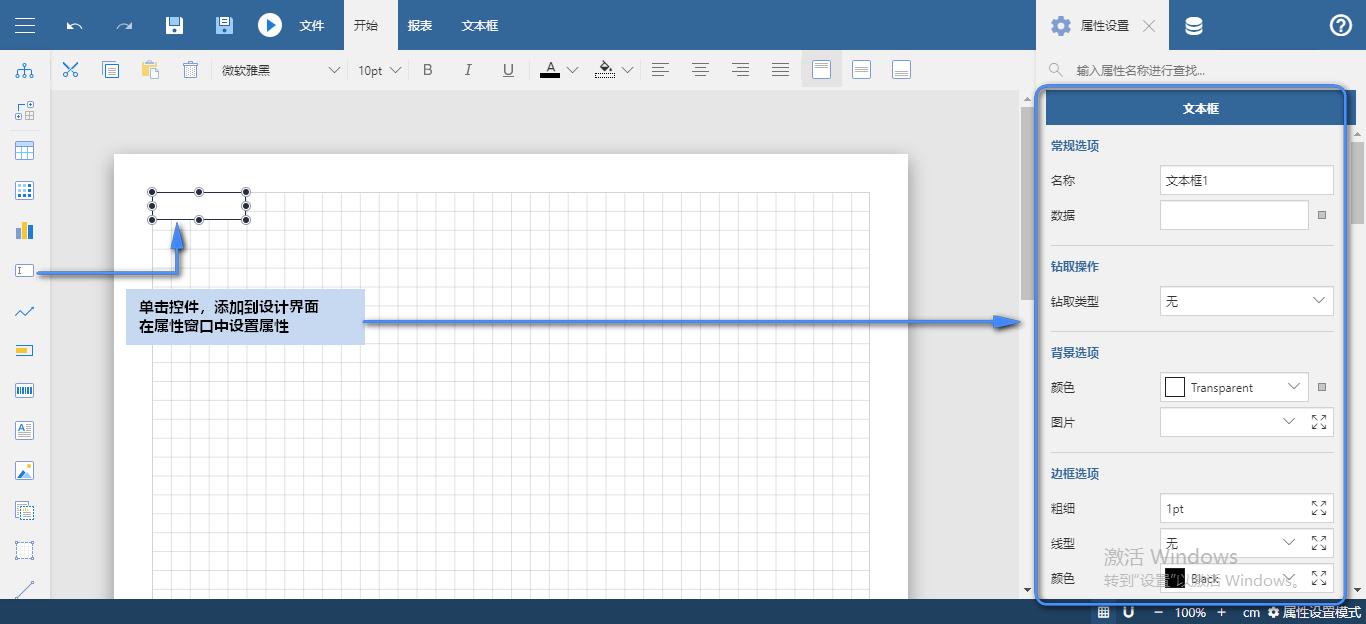The height and width of the screenshot is (624, 1366).
Task: Click the 名称 input field
Action: (1246, 180)
